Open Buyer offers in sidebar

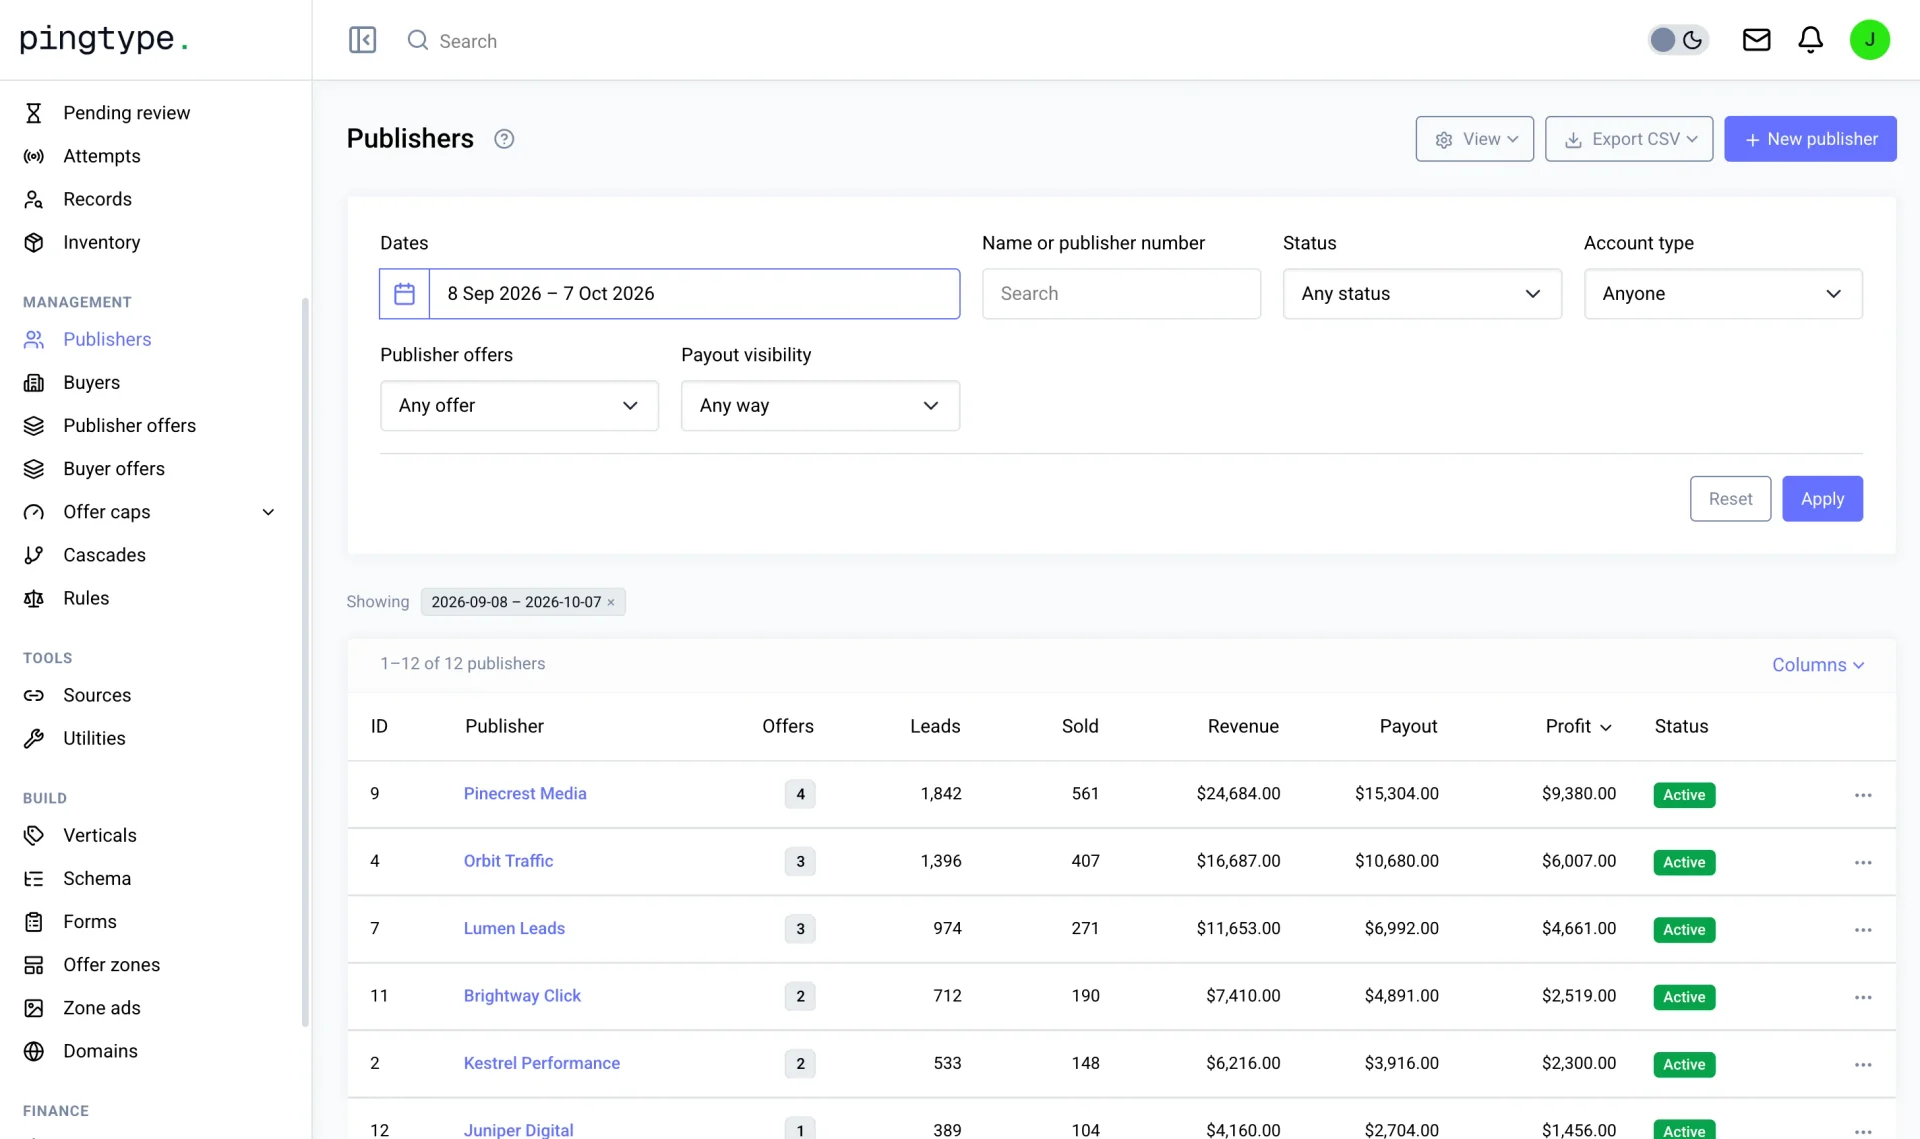114,468
